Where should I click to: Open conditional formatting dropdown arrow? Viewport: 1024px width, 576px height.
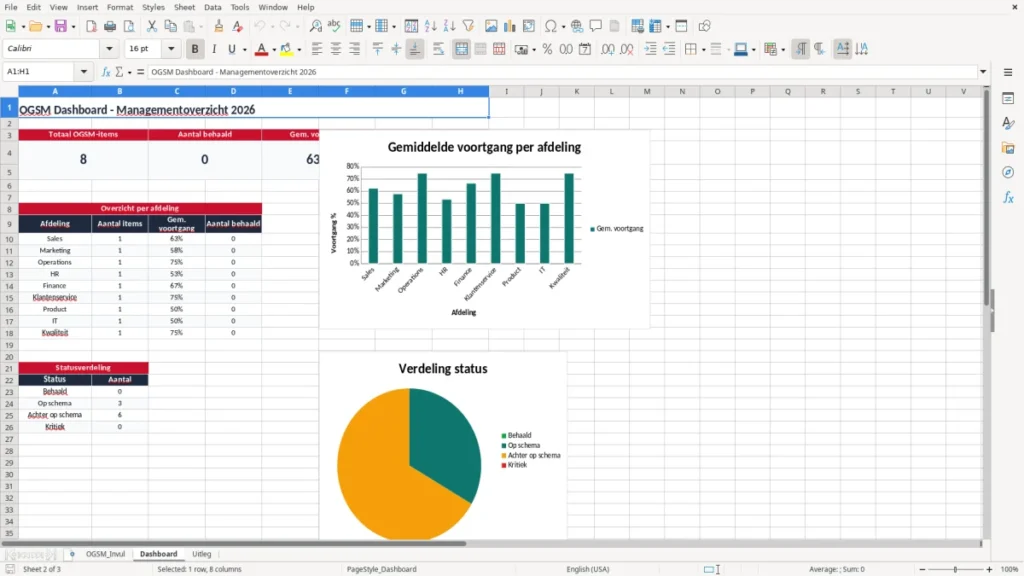tap(783, 50)
